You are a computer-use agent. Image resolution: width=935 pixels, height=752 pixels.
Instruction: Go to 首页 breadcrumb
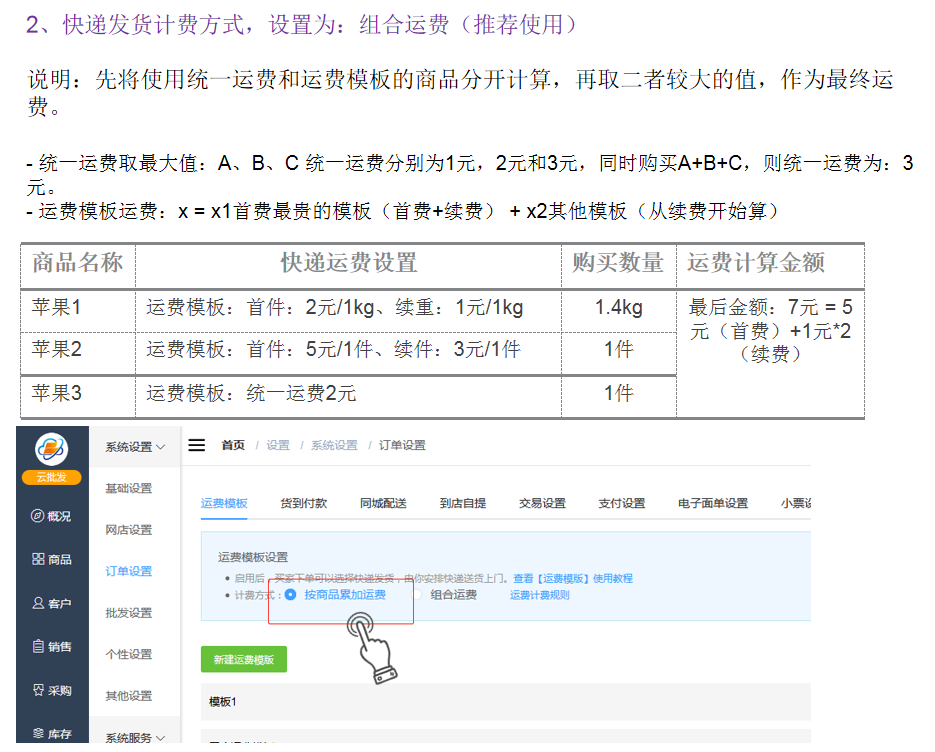click(x=233, y=445)
